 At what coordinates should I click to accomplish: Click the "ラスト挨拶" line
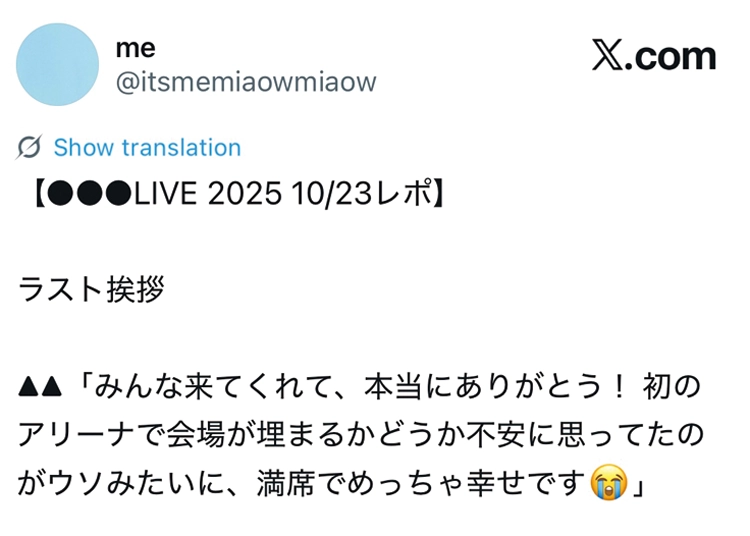coord(91,289)
